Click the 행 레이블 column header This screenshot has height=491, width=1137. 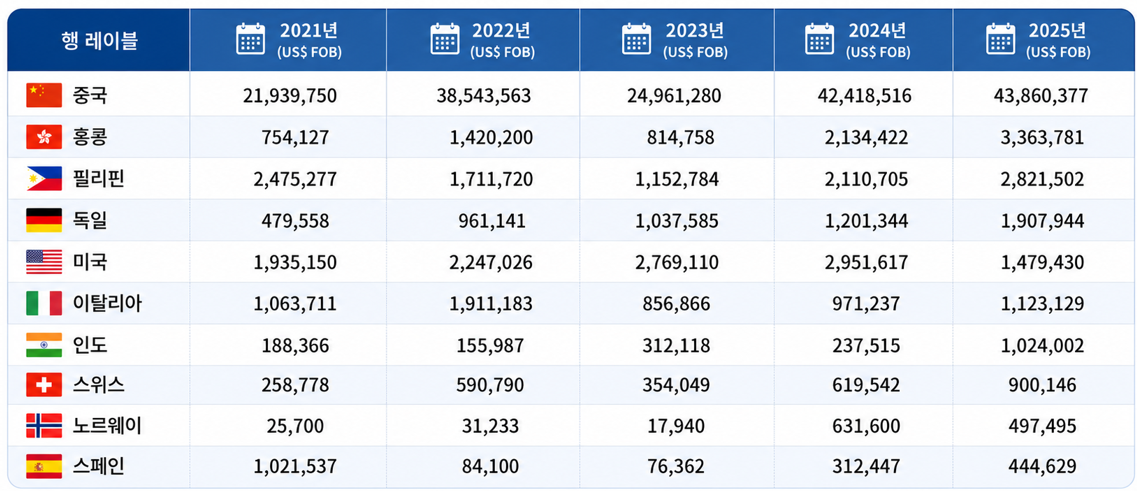[99, 41]
